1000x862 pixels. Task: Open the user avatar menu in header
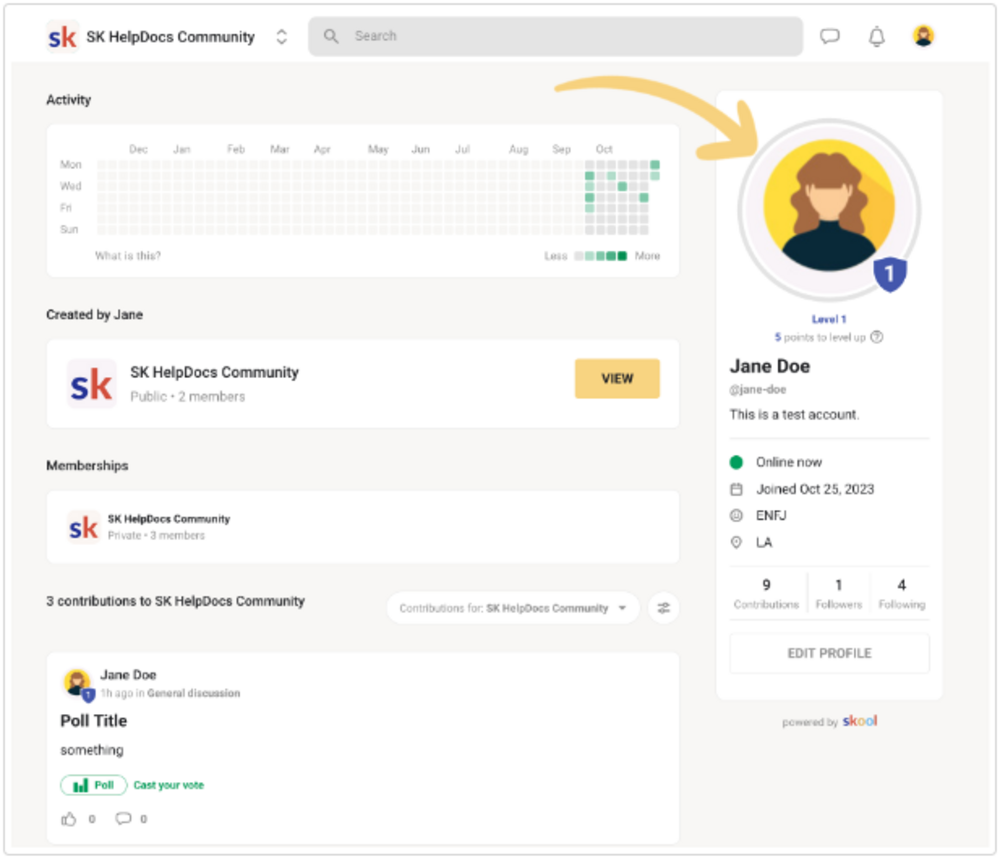[923, 36]
